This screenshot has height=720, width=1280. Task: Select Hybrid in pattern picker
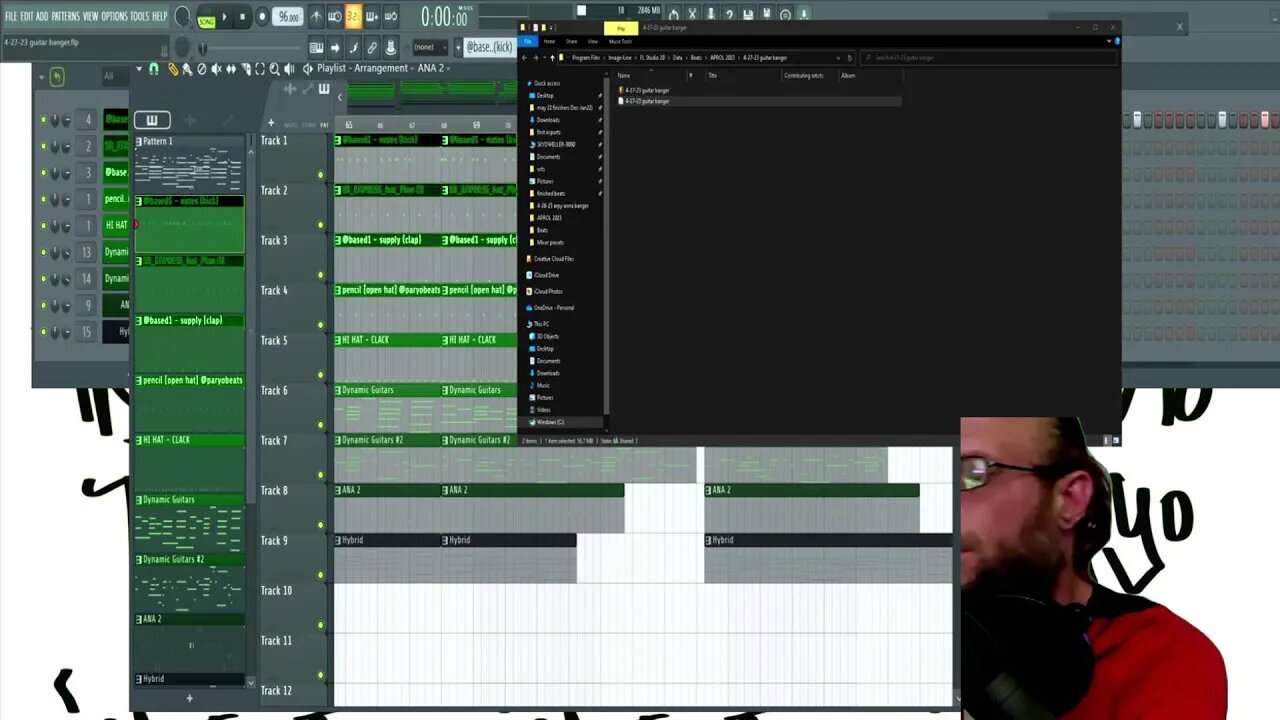point(189,679)
